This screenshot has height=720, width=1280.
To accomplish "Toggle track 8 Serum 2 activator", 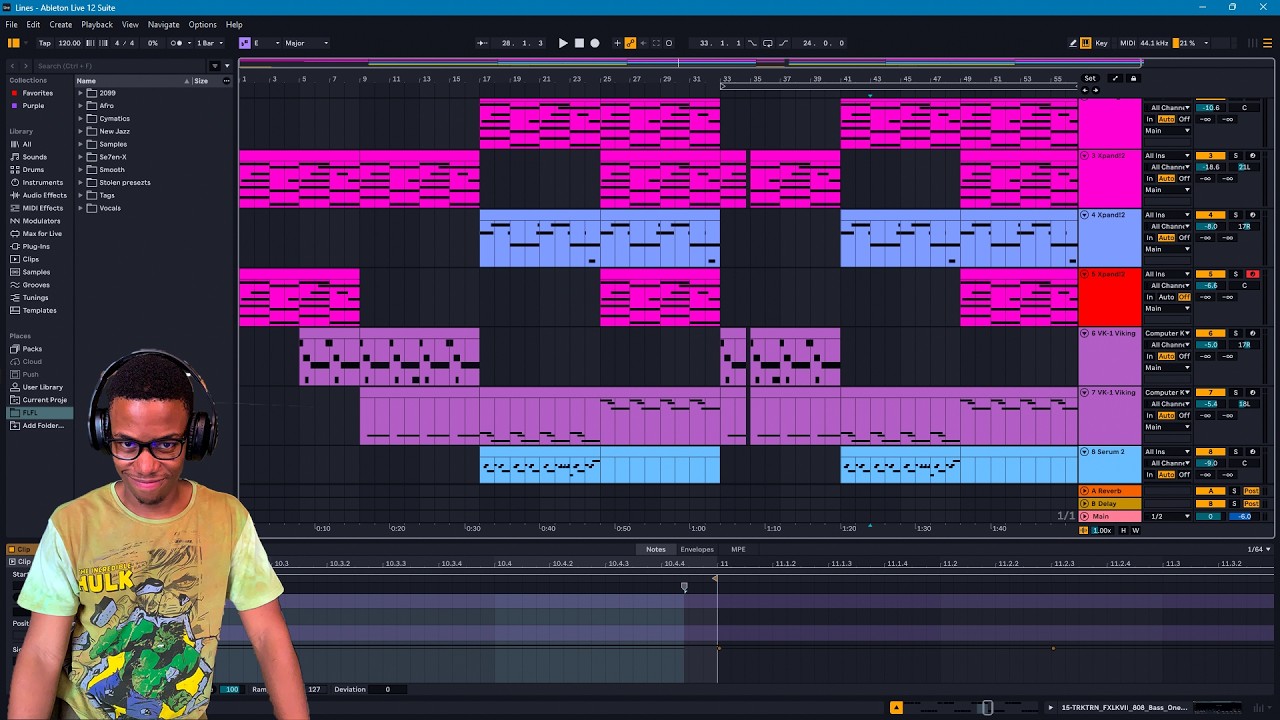I will coord(1210,451).
